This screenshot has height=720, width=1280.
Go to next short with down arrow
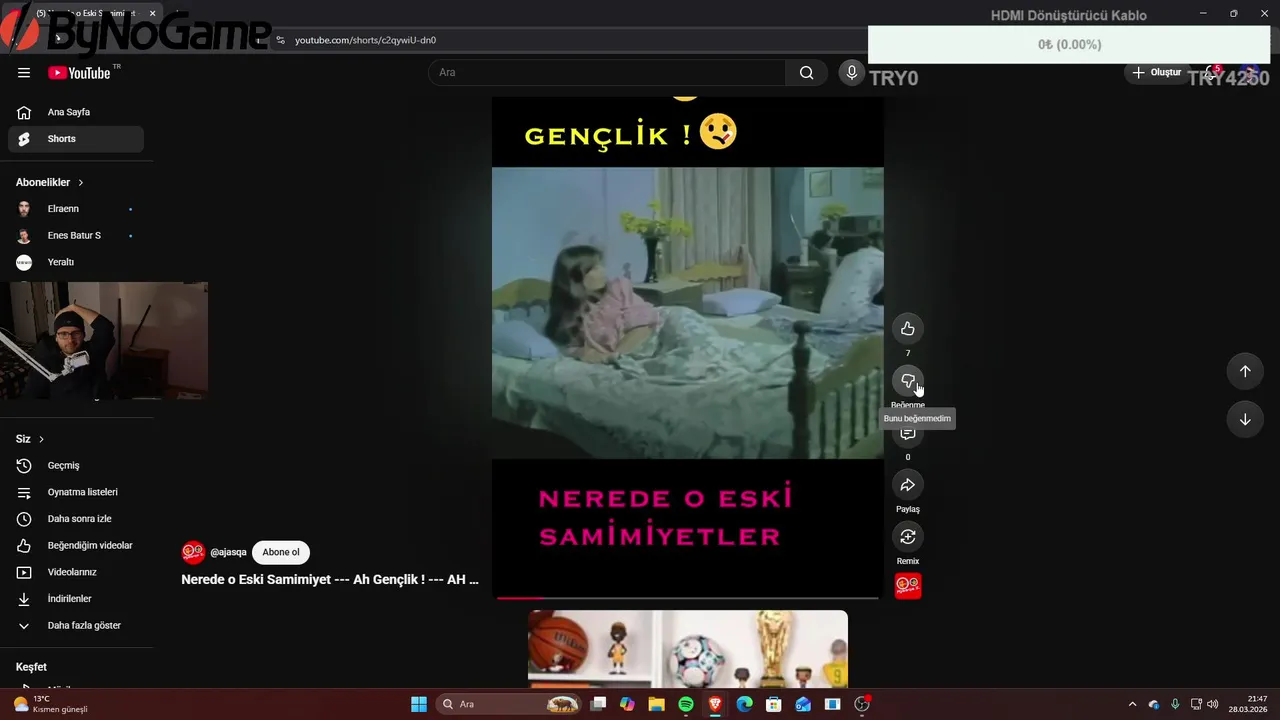[1245, 419]
